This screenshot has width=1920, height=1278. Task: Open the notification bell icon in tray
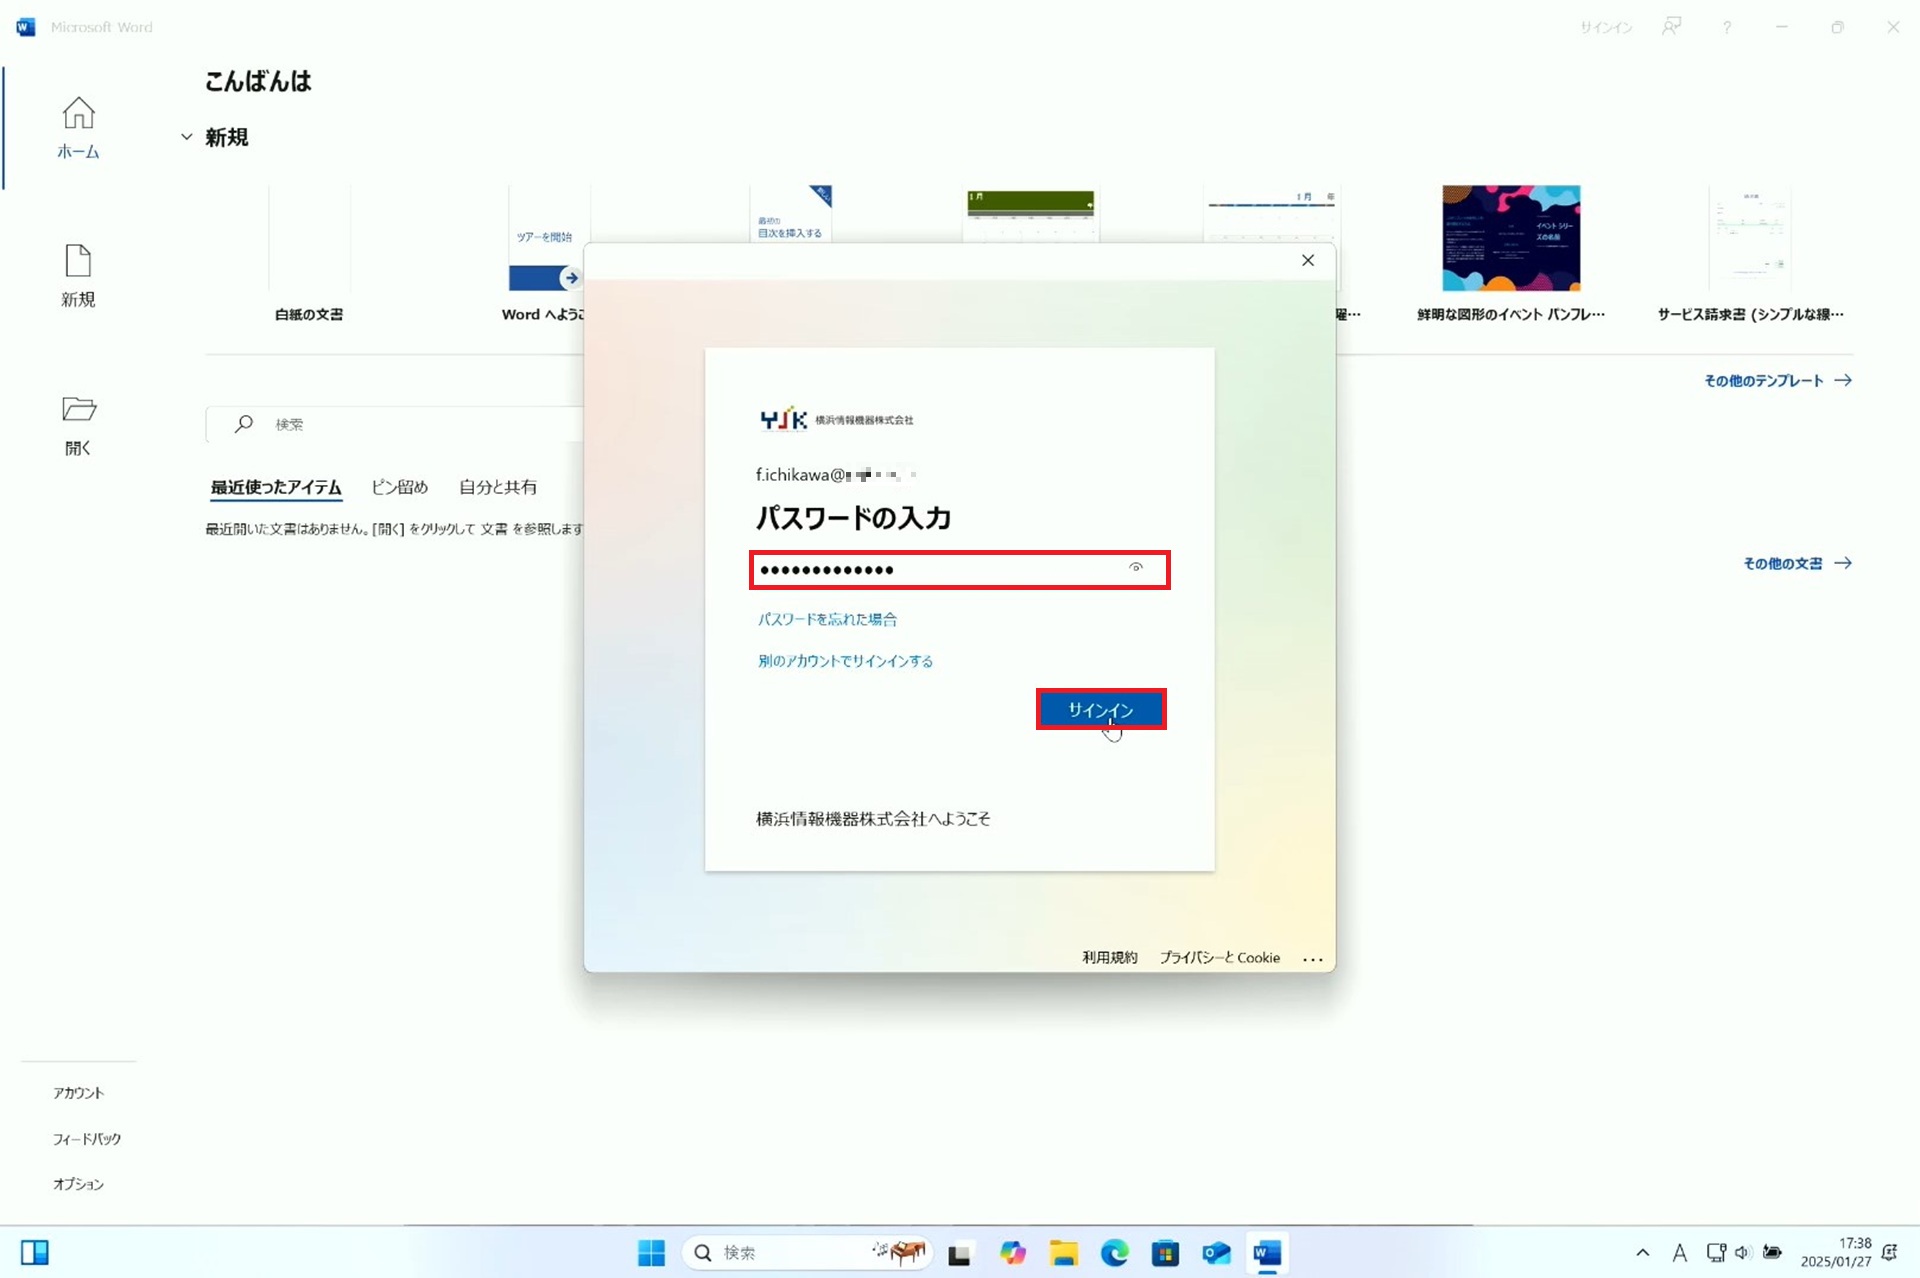1890,1252
